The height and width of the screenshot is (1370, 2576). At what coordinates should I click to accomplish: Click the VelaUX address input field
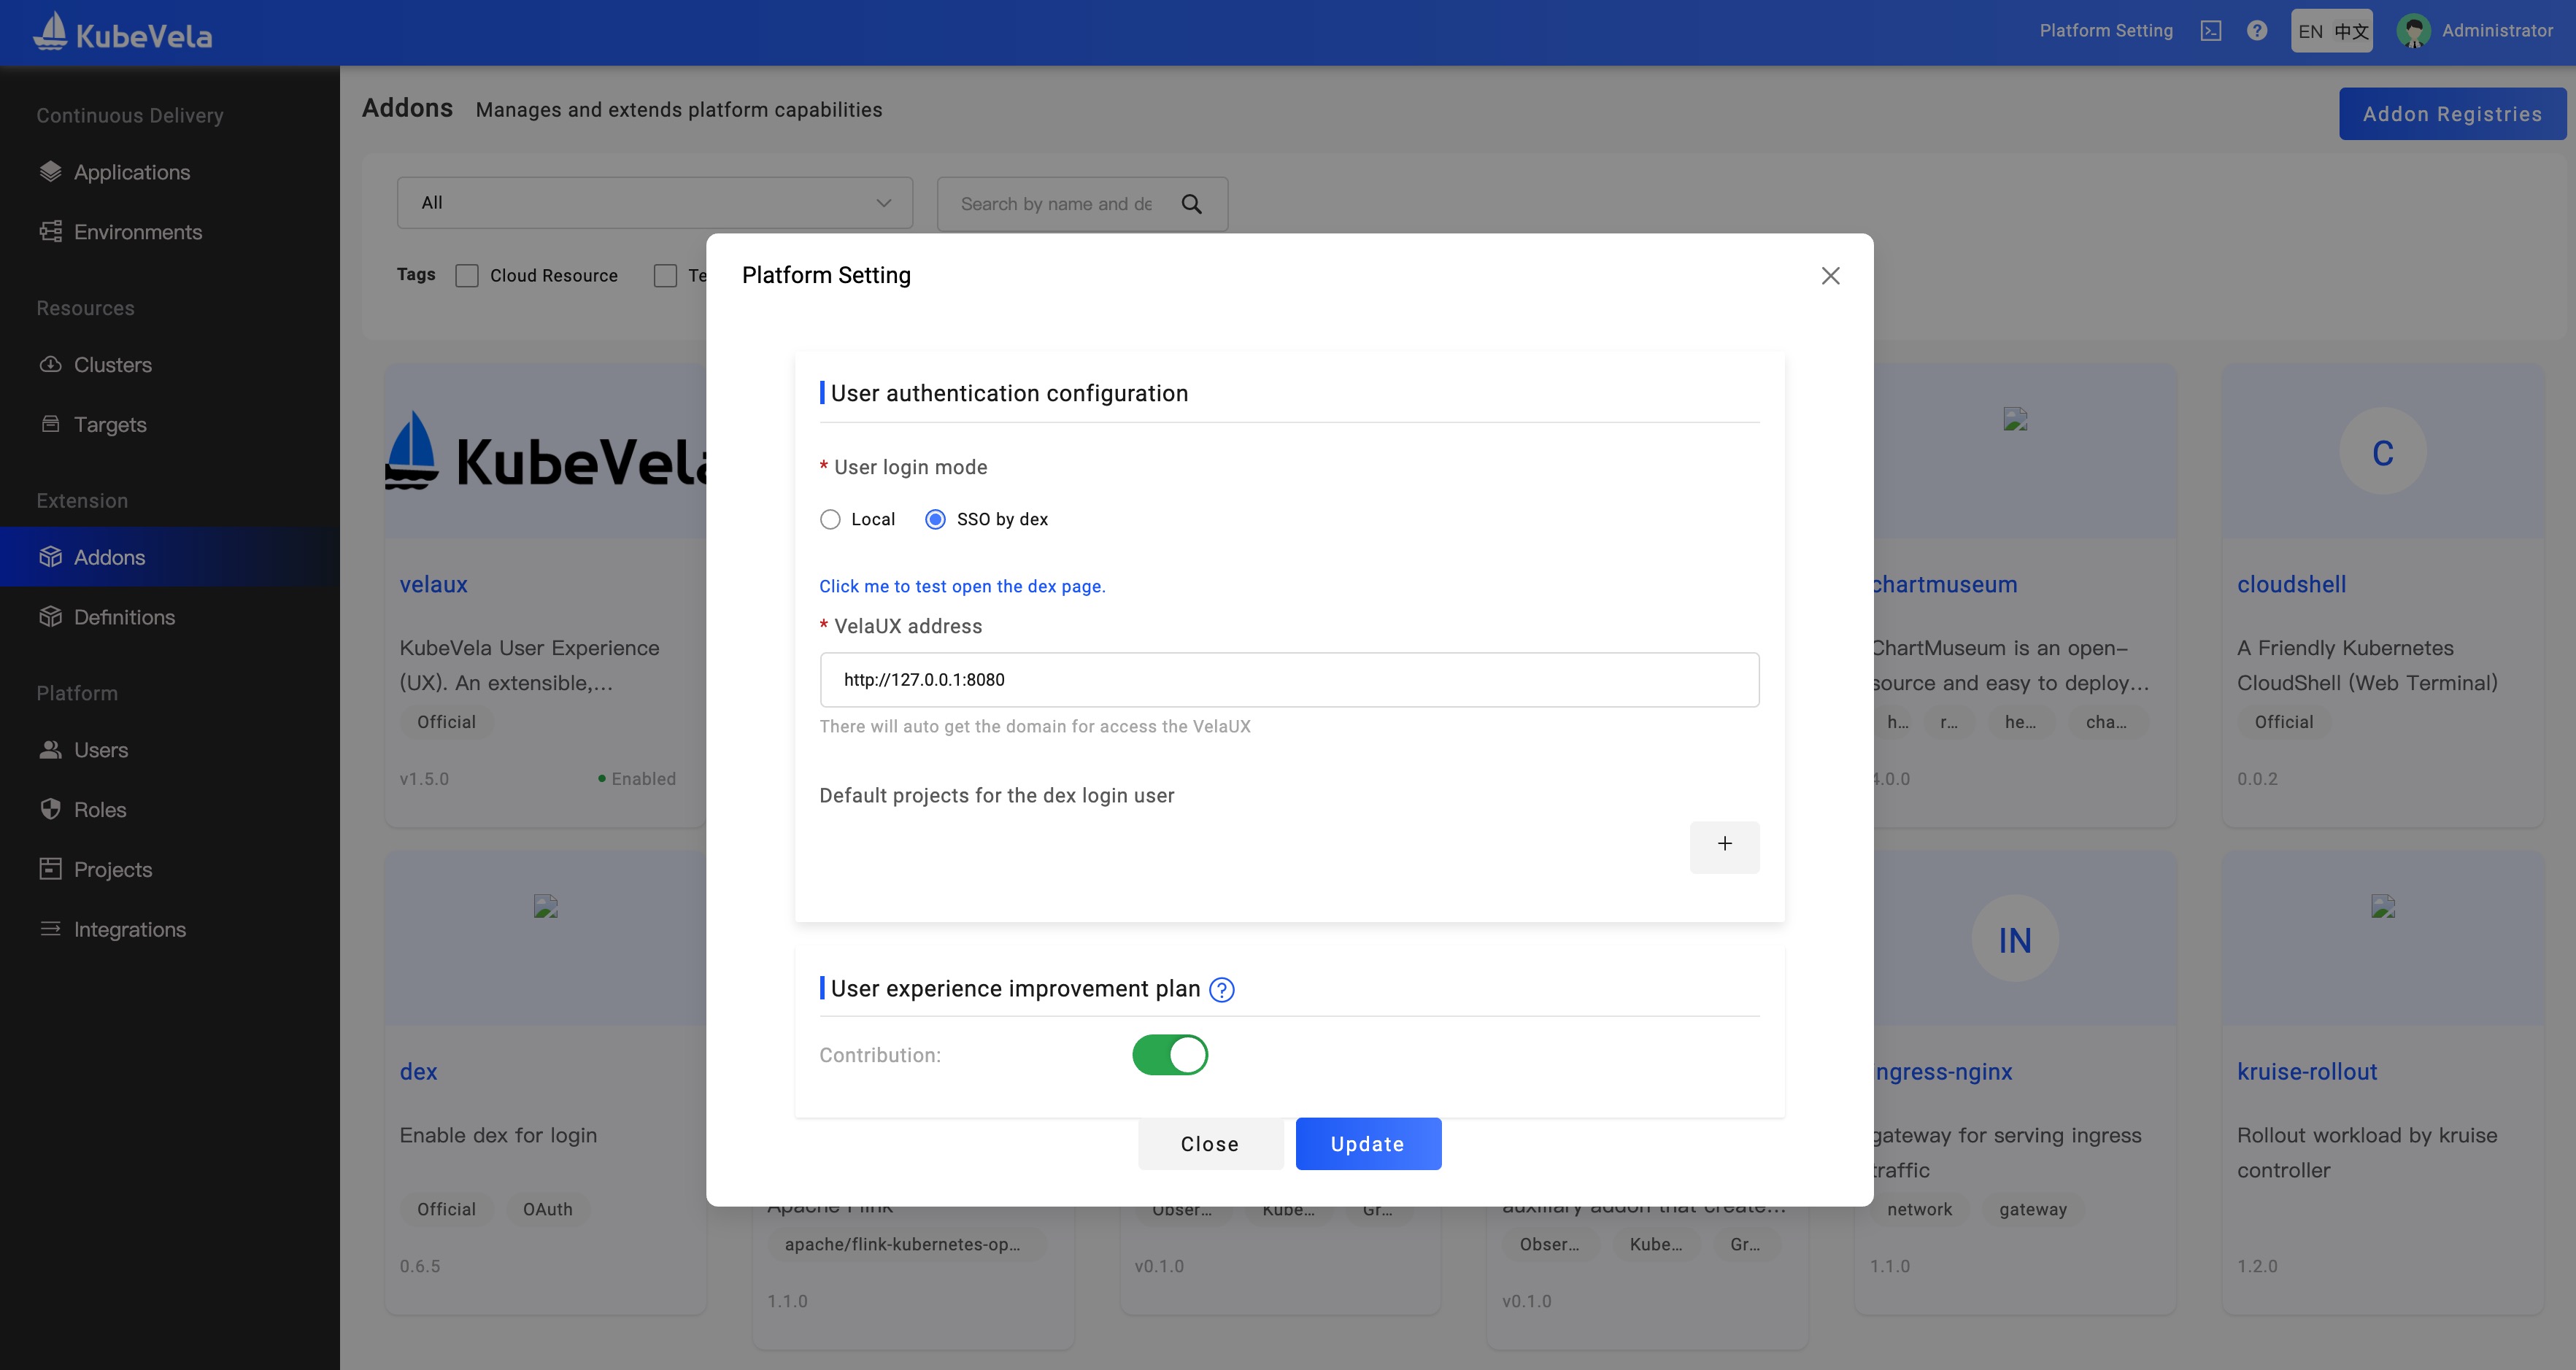(x=1288, y=680)
